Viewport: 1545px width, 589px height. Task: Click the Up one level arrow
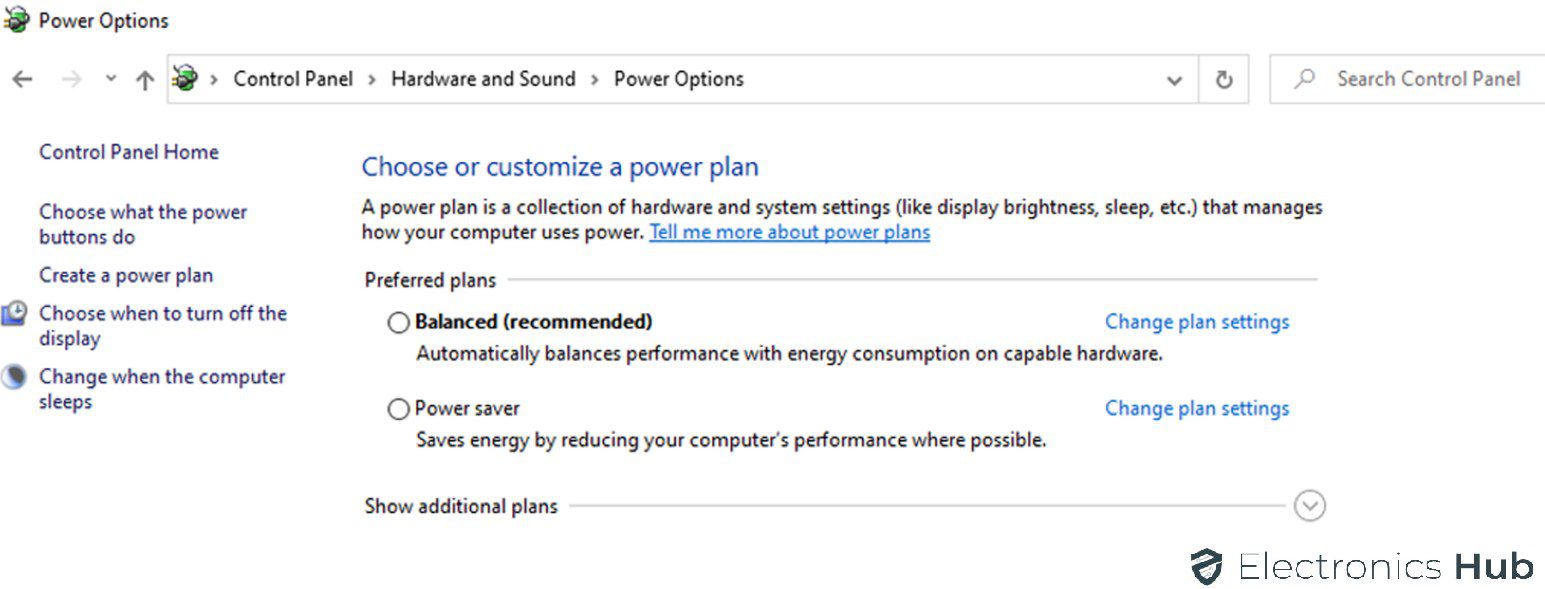pos(144,78)
